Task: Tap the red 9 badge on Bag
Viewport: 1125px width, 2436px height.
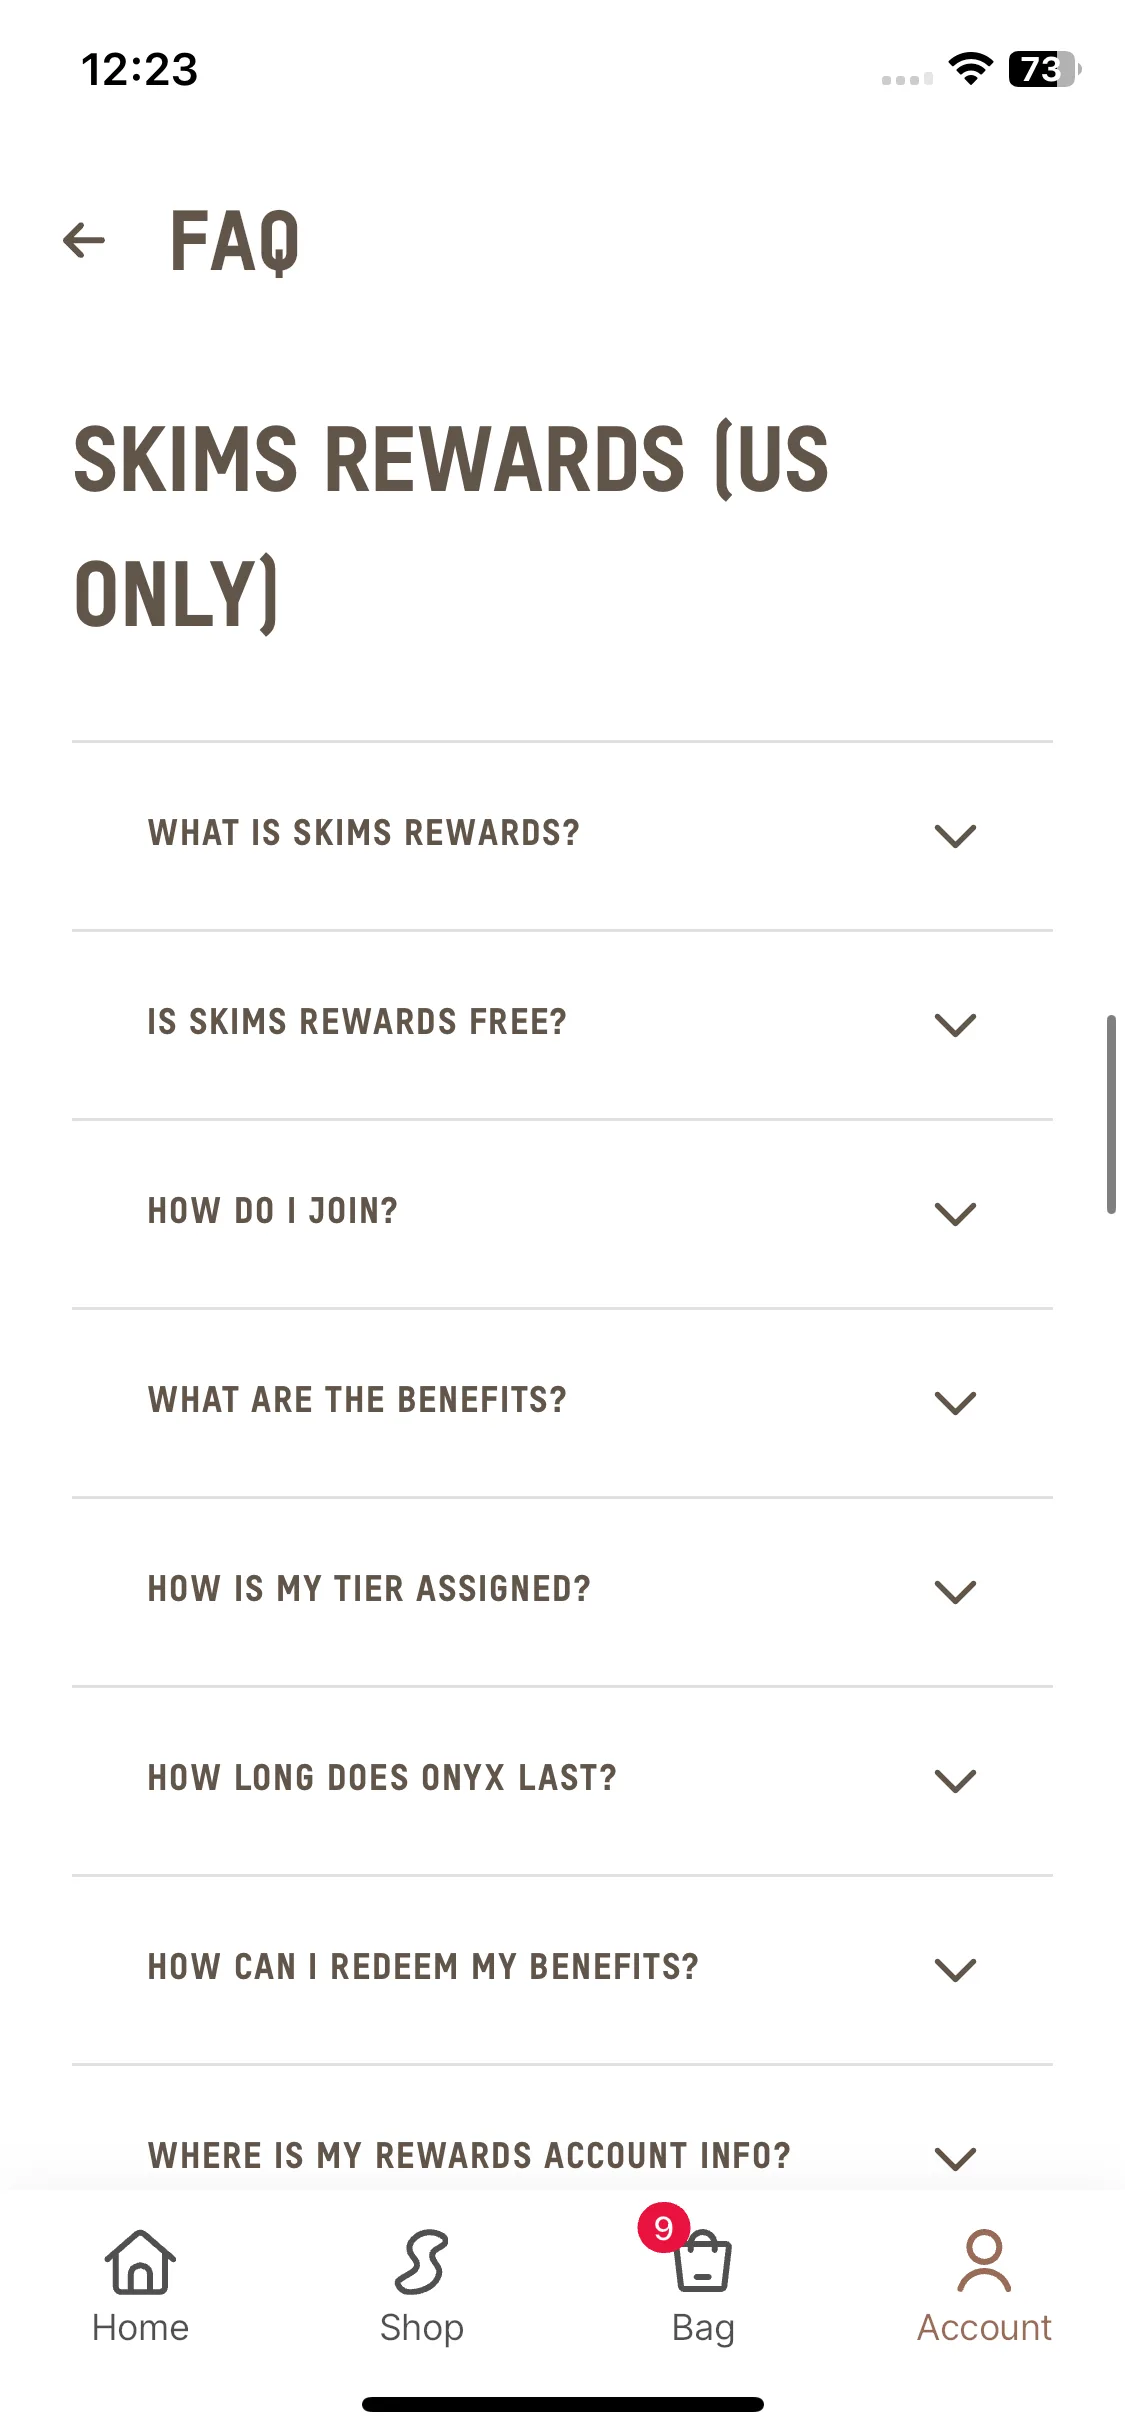Action: pyautogui.click(x=663, y=2227)
